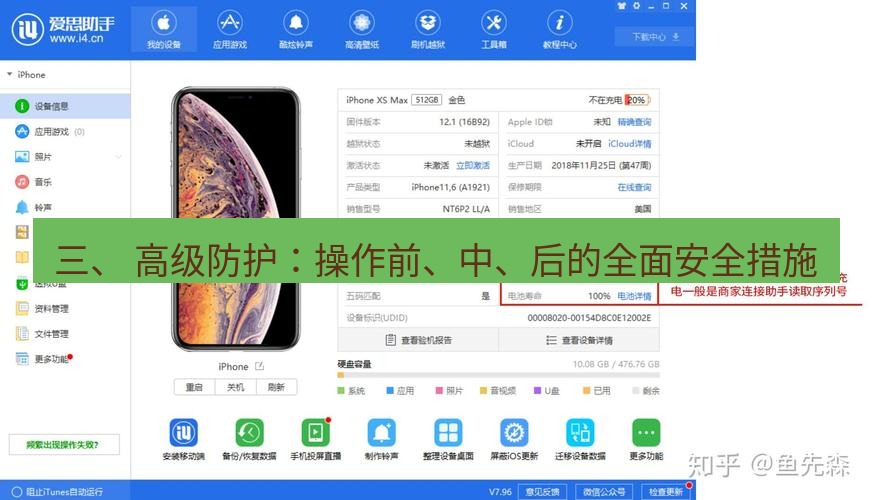The width and height of the screenshot is (872, 500).
Task: Click the V7.96 version label
Action: [x=500, y=492]
